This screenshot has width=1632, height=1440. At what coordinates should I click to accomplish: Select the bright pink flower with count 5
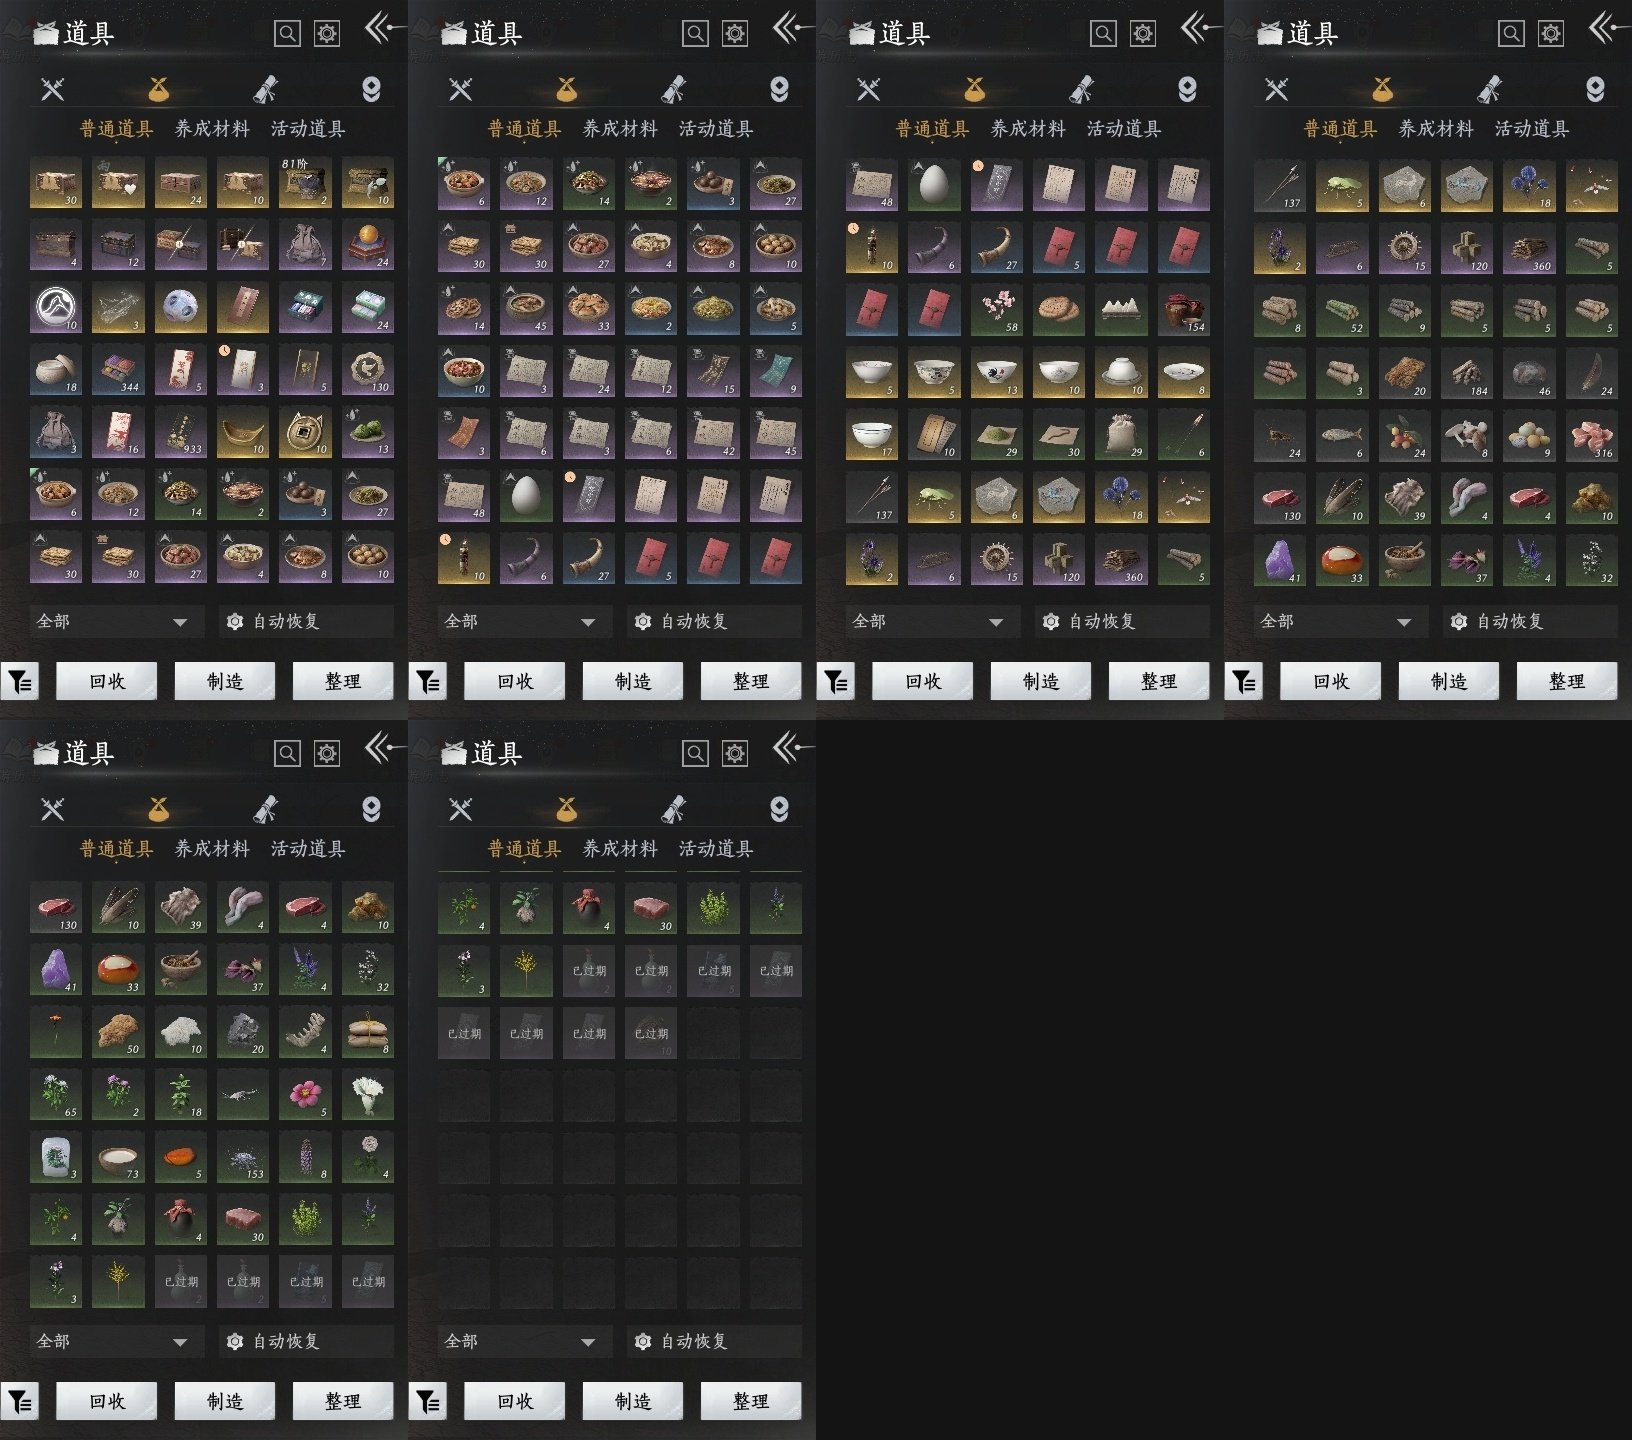tap(305, 1094)
